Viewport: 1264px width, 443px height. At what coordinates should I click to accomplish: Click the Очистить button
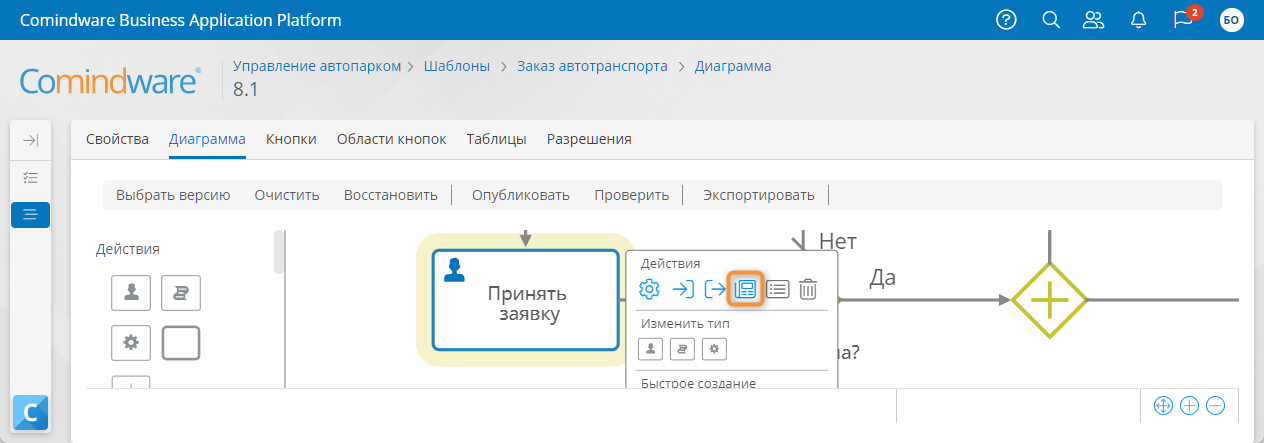287,195
